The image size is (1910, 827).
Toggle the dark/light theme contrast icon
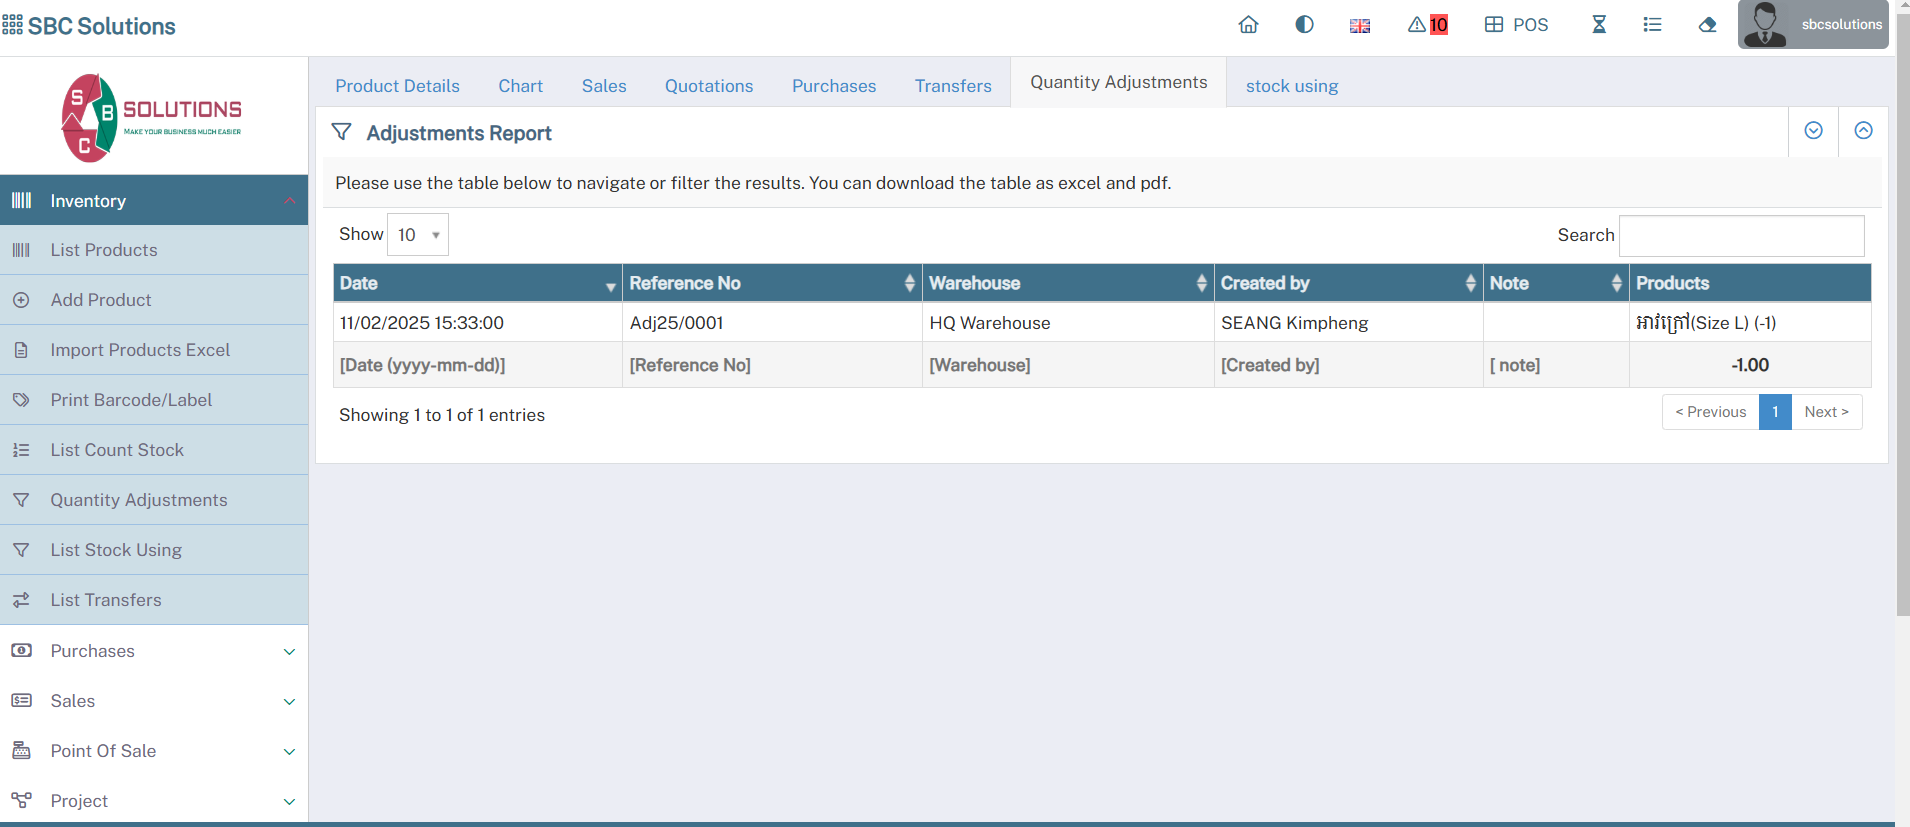click(x=1304, y=25)
